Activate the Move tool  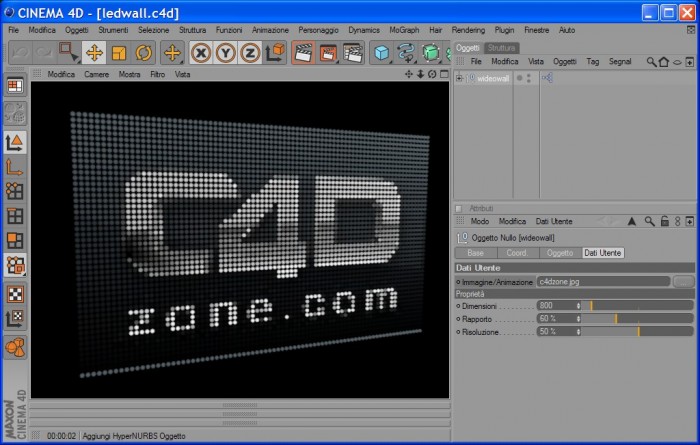pyautogui.click(x=94, y=53)
